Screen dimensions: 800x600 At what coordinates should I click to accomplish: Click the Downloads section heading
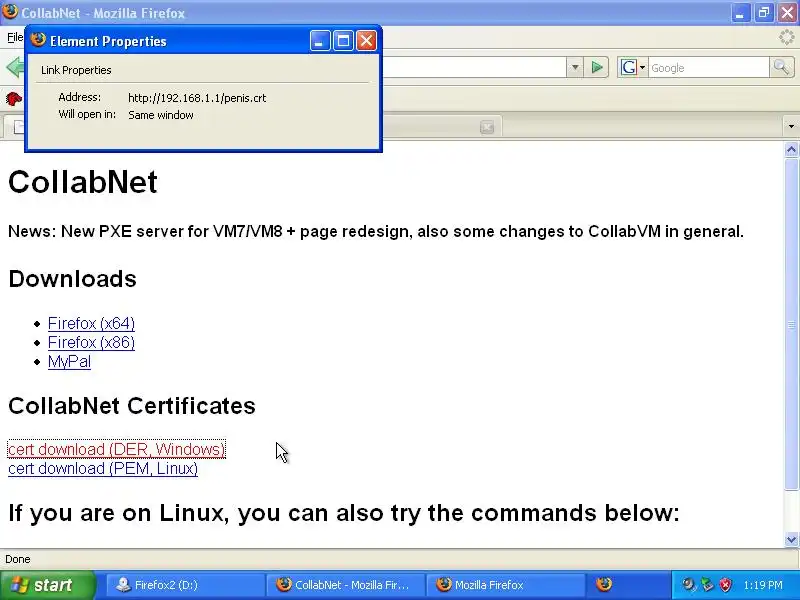click(x=72, y=279)
